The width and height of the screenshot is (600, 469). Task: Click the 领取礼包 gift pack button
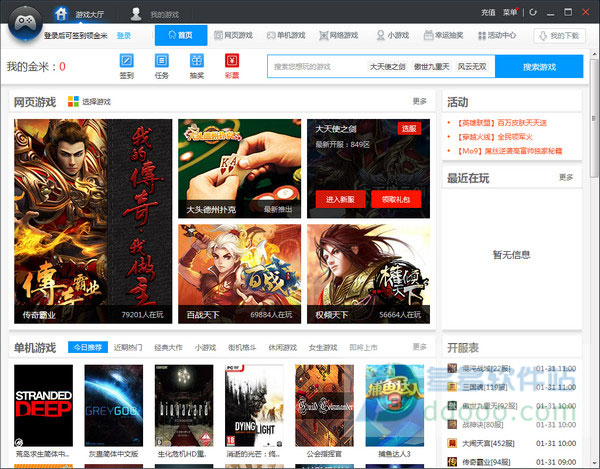point(396,199)
